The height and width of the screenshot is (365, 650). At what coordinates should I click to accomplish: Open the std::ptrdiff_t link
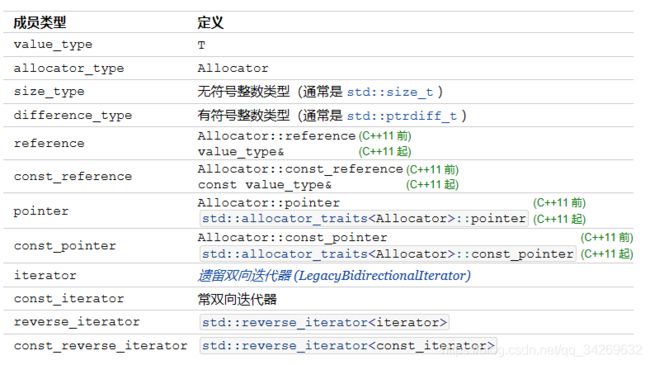pos(402,116)
